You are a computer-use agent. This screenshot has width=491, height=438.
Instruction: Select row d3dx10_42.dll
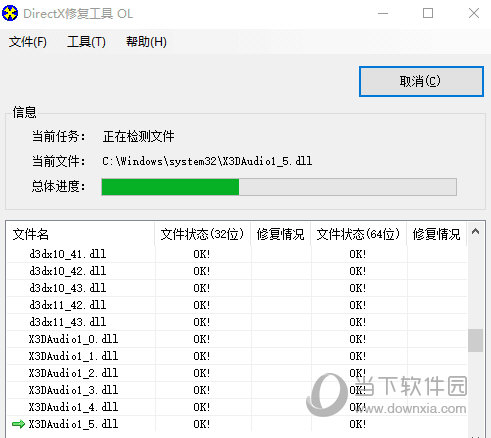237,271
